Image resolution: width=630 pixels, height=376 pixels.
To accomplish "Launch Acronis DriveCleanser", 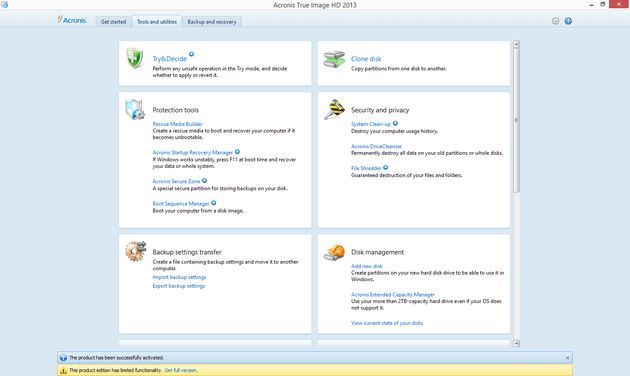I will tap(376, 146).
